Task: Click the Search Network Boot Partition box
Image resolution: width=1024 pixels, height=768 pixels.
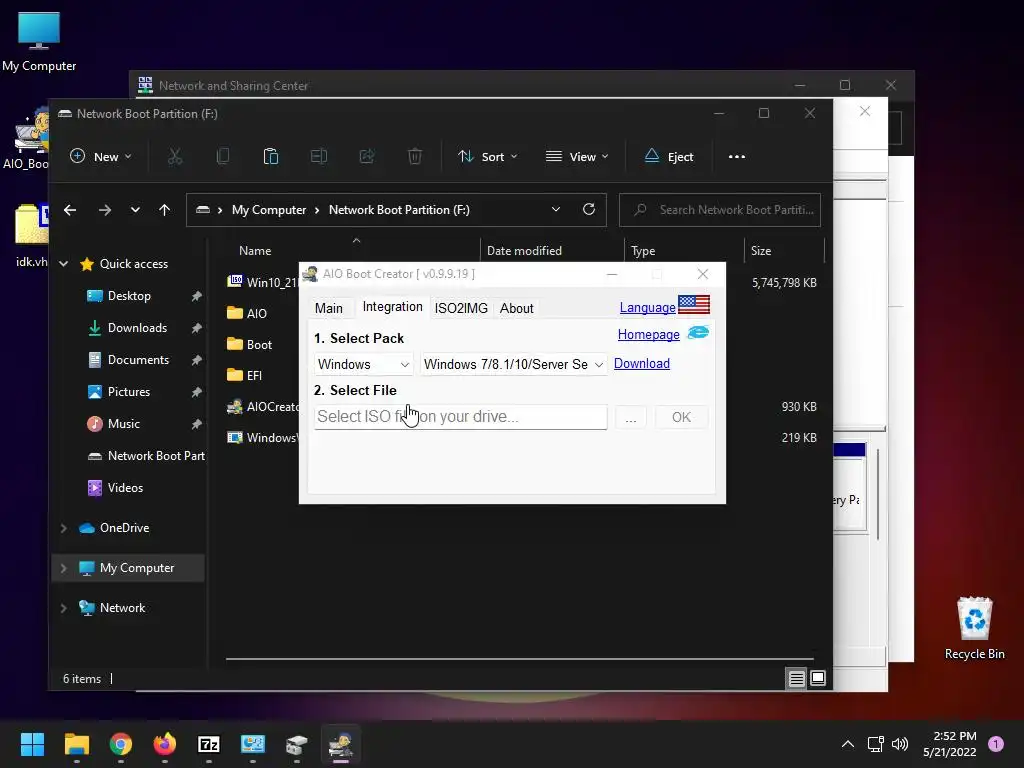Action: coord(720,210)
